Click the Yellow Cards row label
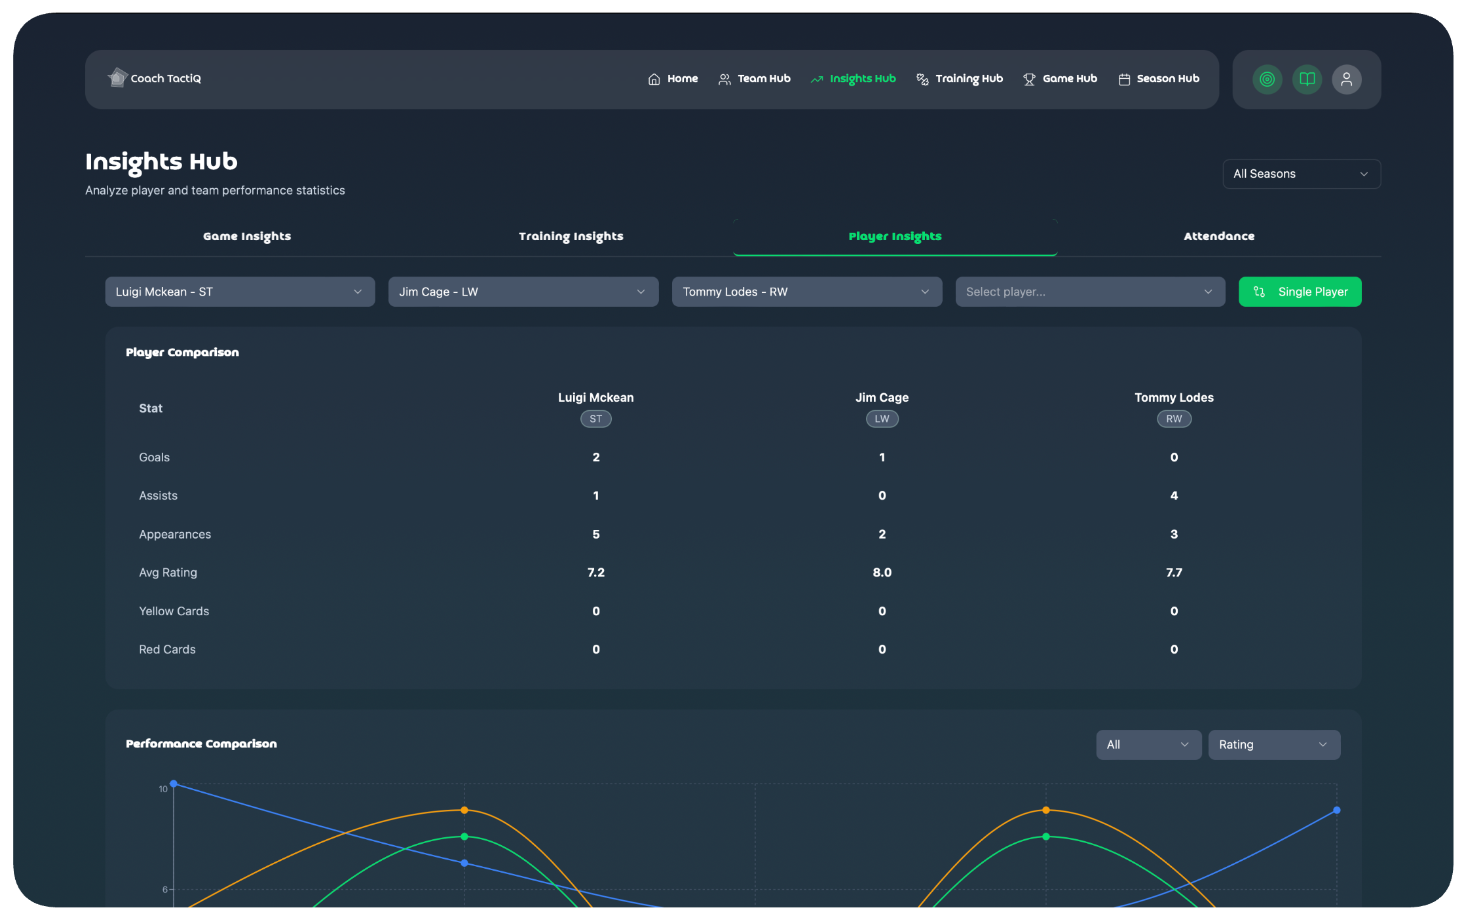This screenshot has width=1466, height=920. coord(174,611)
